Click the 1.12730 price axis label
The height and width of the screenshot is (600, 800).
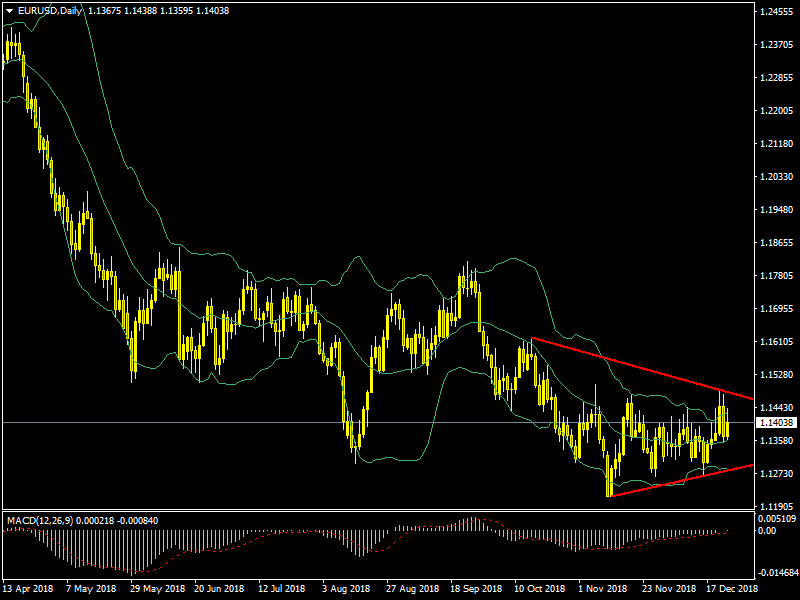tap(775, 474)
